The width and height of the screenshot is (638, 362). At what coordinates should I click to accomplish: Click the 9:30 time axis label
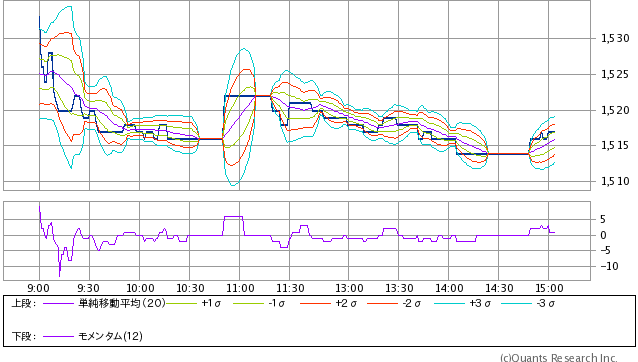(88, 288)
